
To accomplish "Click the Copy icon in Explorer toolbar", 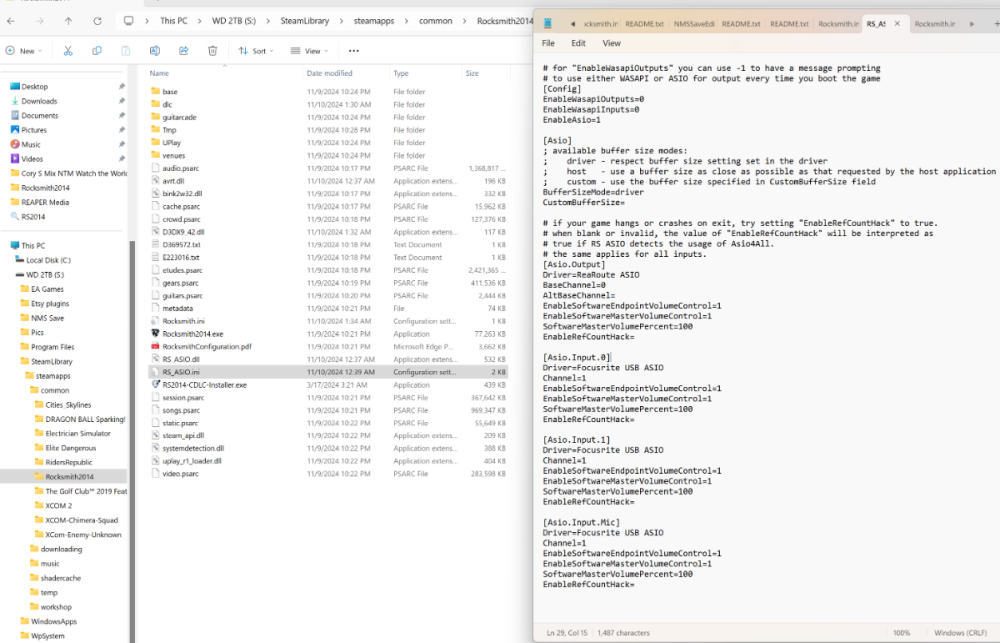I will pyautogui.click(x=97, y=51).
